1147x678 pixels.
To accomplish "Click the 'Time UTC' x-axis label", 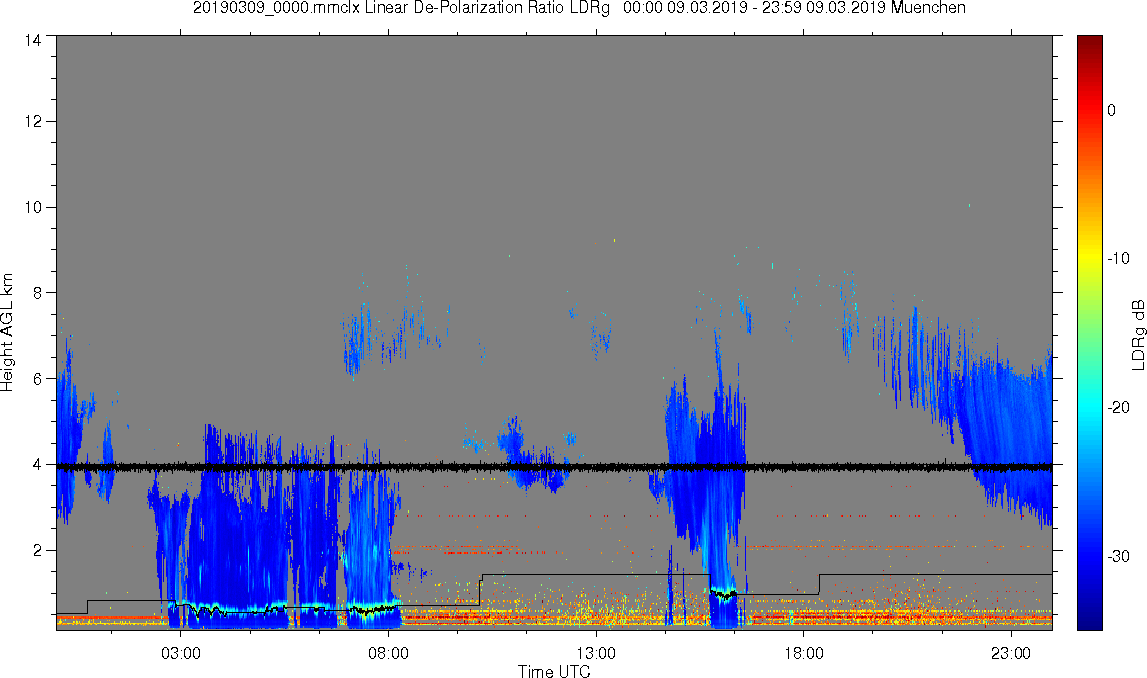I will click(x=554, y=671).
